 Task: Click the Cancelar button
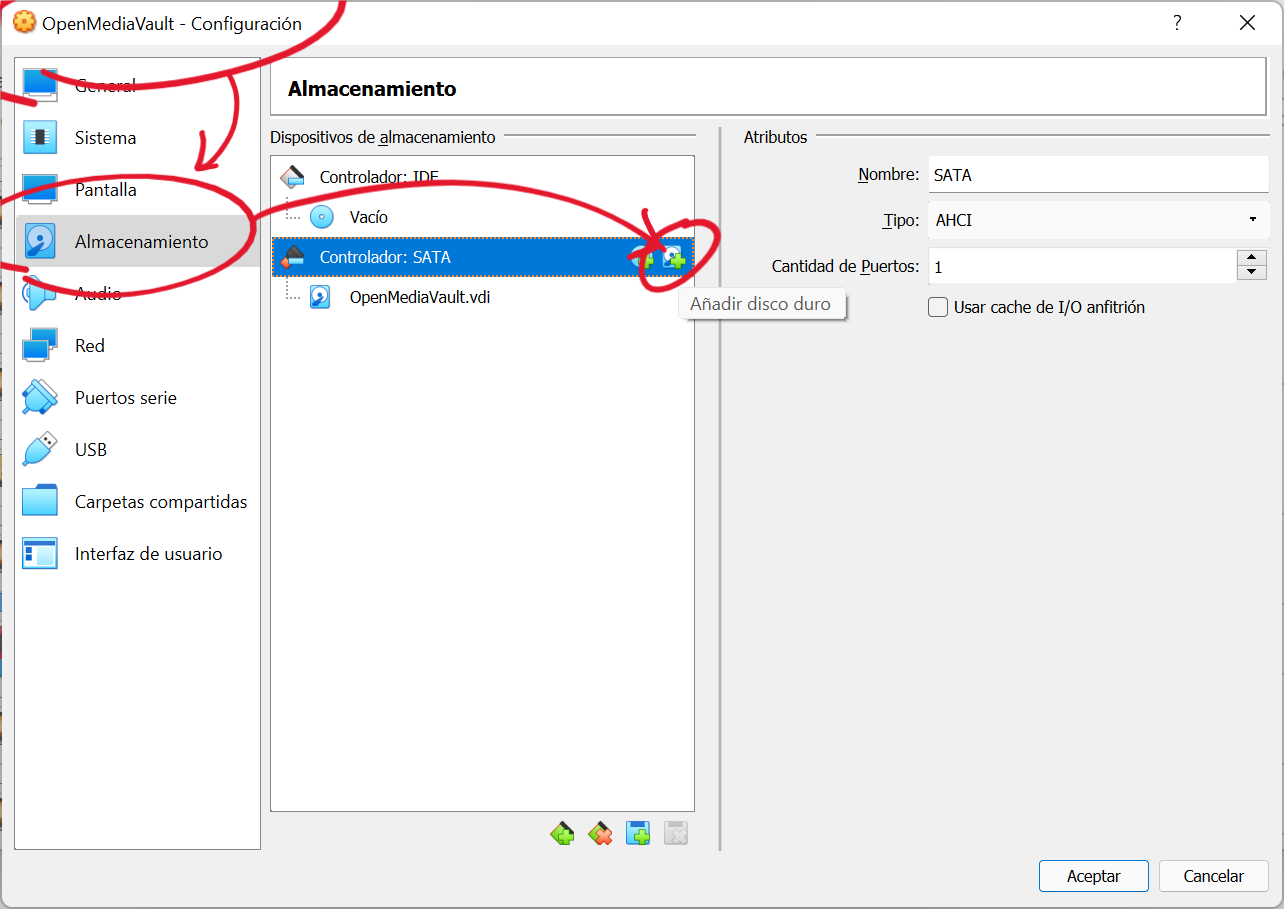point(1213,876)
